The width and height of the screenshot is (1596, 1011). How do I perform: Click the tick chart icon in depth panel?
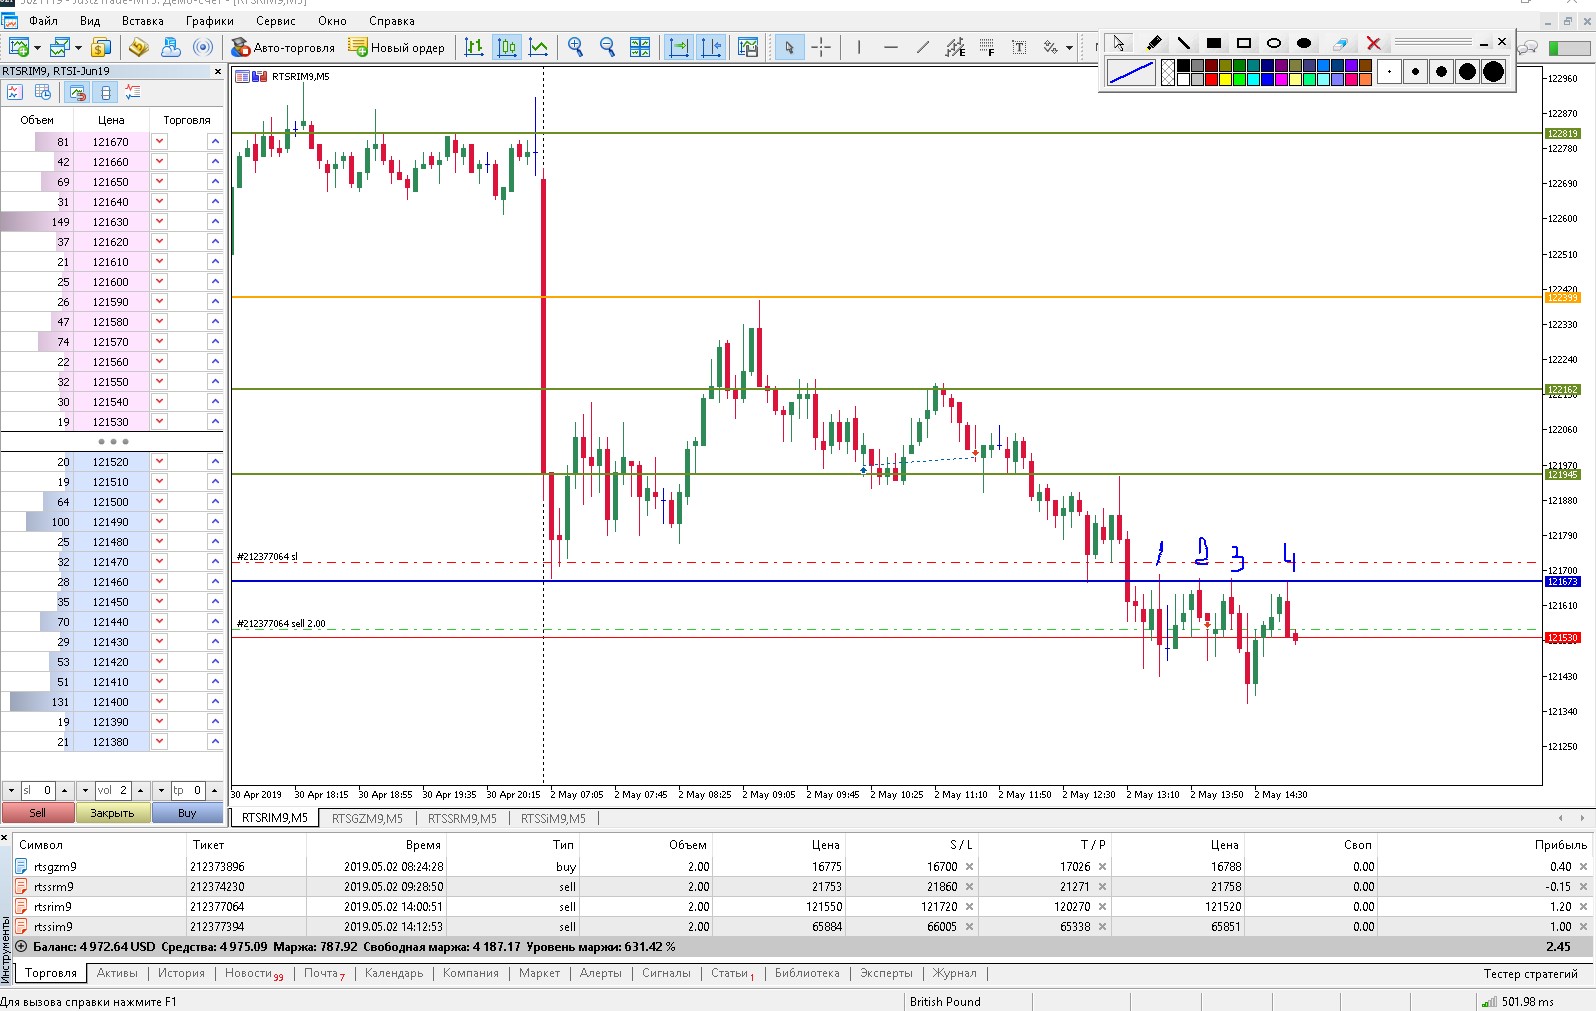pyautogui.click(x=15, y=92)
